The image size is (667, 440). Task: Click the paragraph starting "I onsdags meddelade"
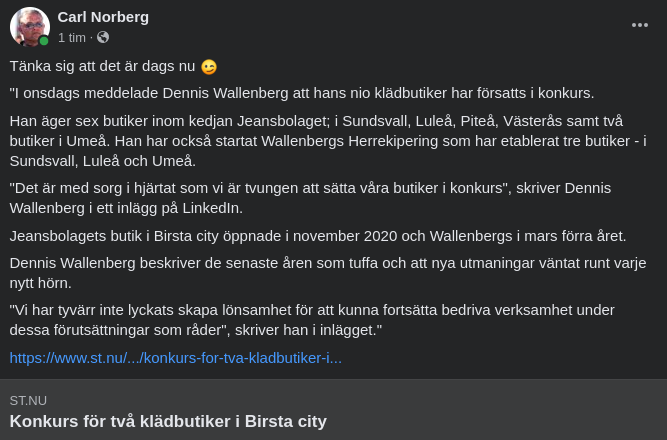pos(302,93)
